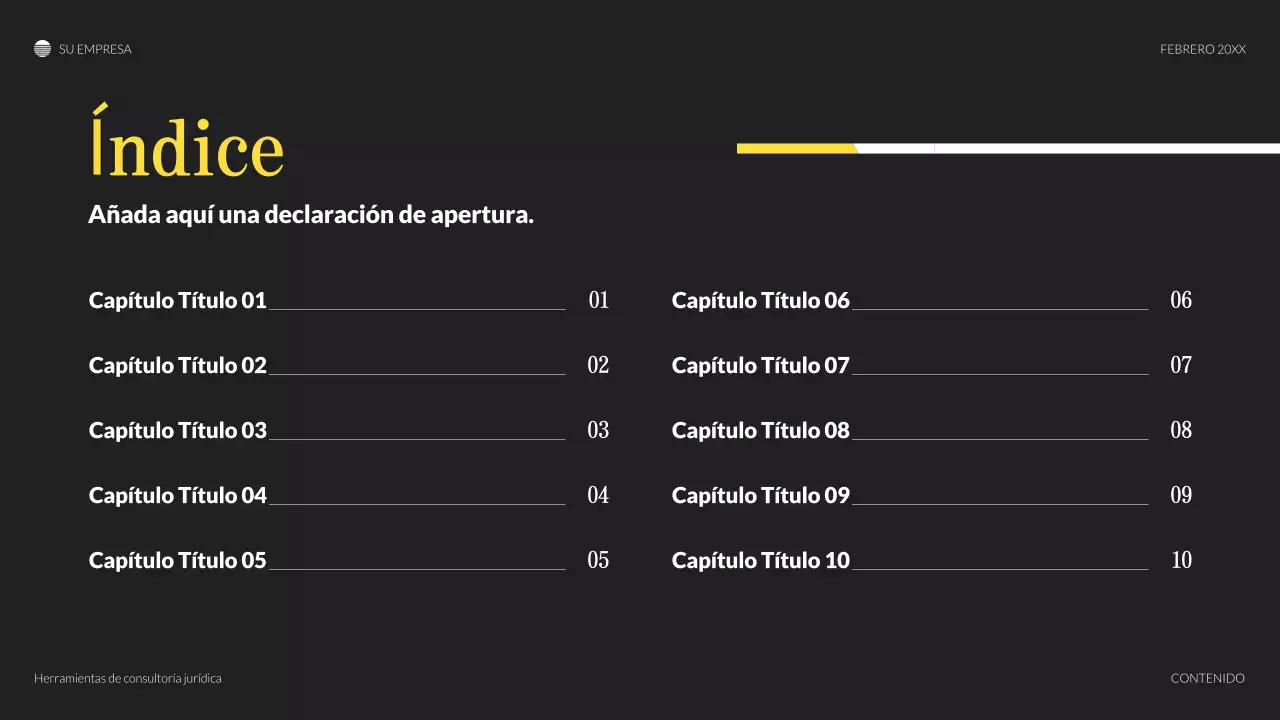The width and height of the screenshot is (1280, 720).
Task: Click page number 09
Action: point(1181,495)
